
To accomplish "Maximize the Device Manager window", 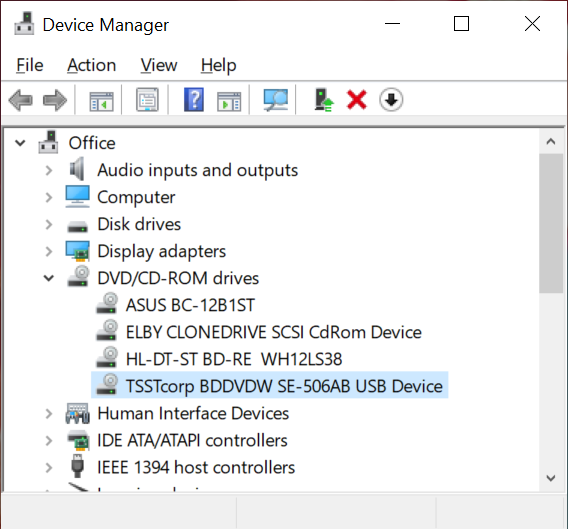I will click(462, 24).
